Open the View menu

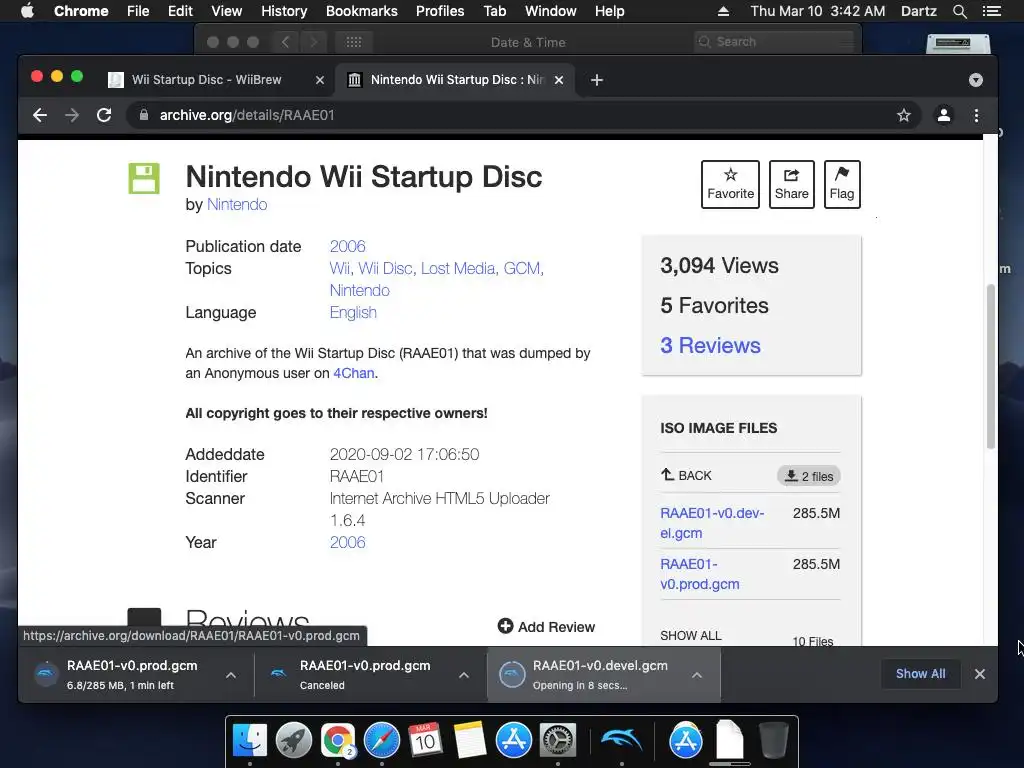(x=227, y=11)
